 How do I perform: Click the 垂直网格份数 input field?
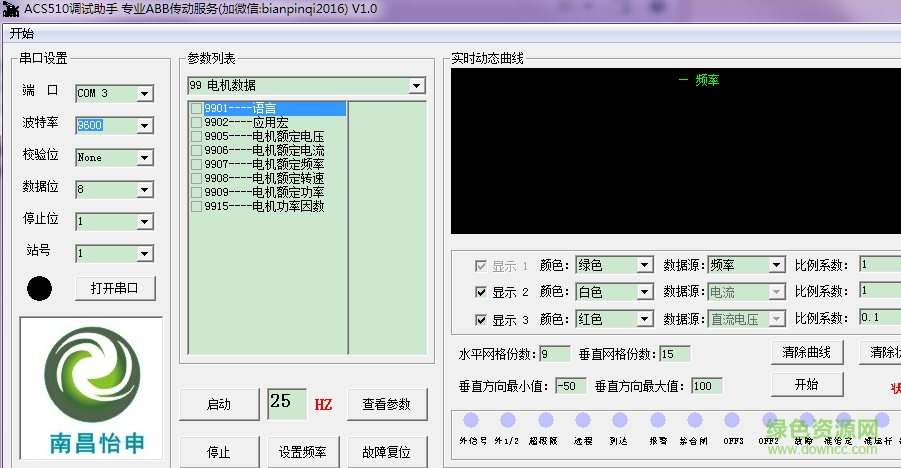[675, 354]
